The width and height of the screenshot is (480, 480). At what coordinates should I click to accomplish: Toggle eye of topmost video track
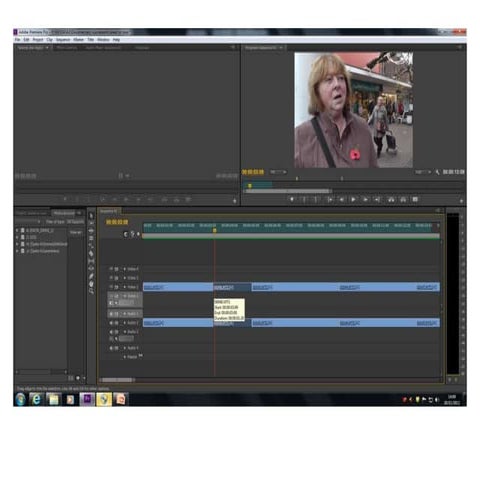[x=111, y=269]
